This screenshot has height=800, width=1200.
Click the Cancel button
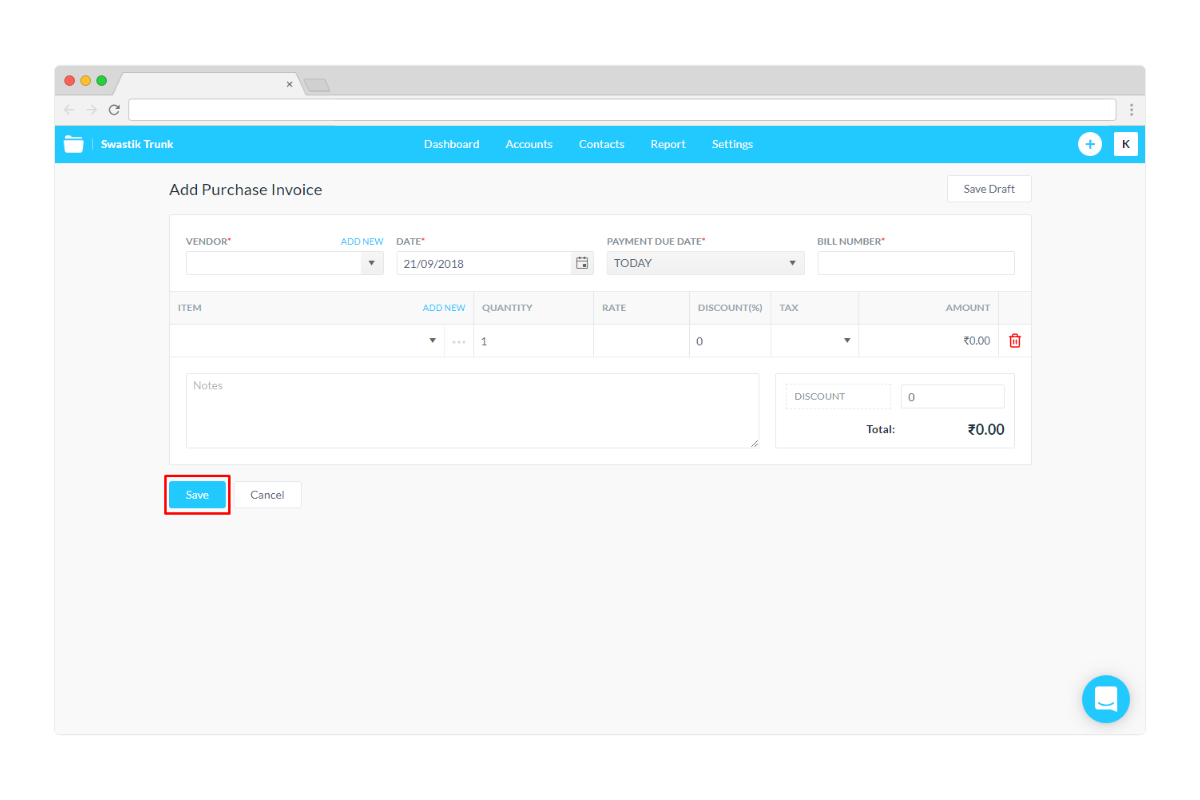267,495
